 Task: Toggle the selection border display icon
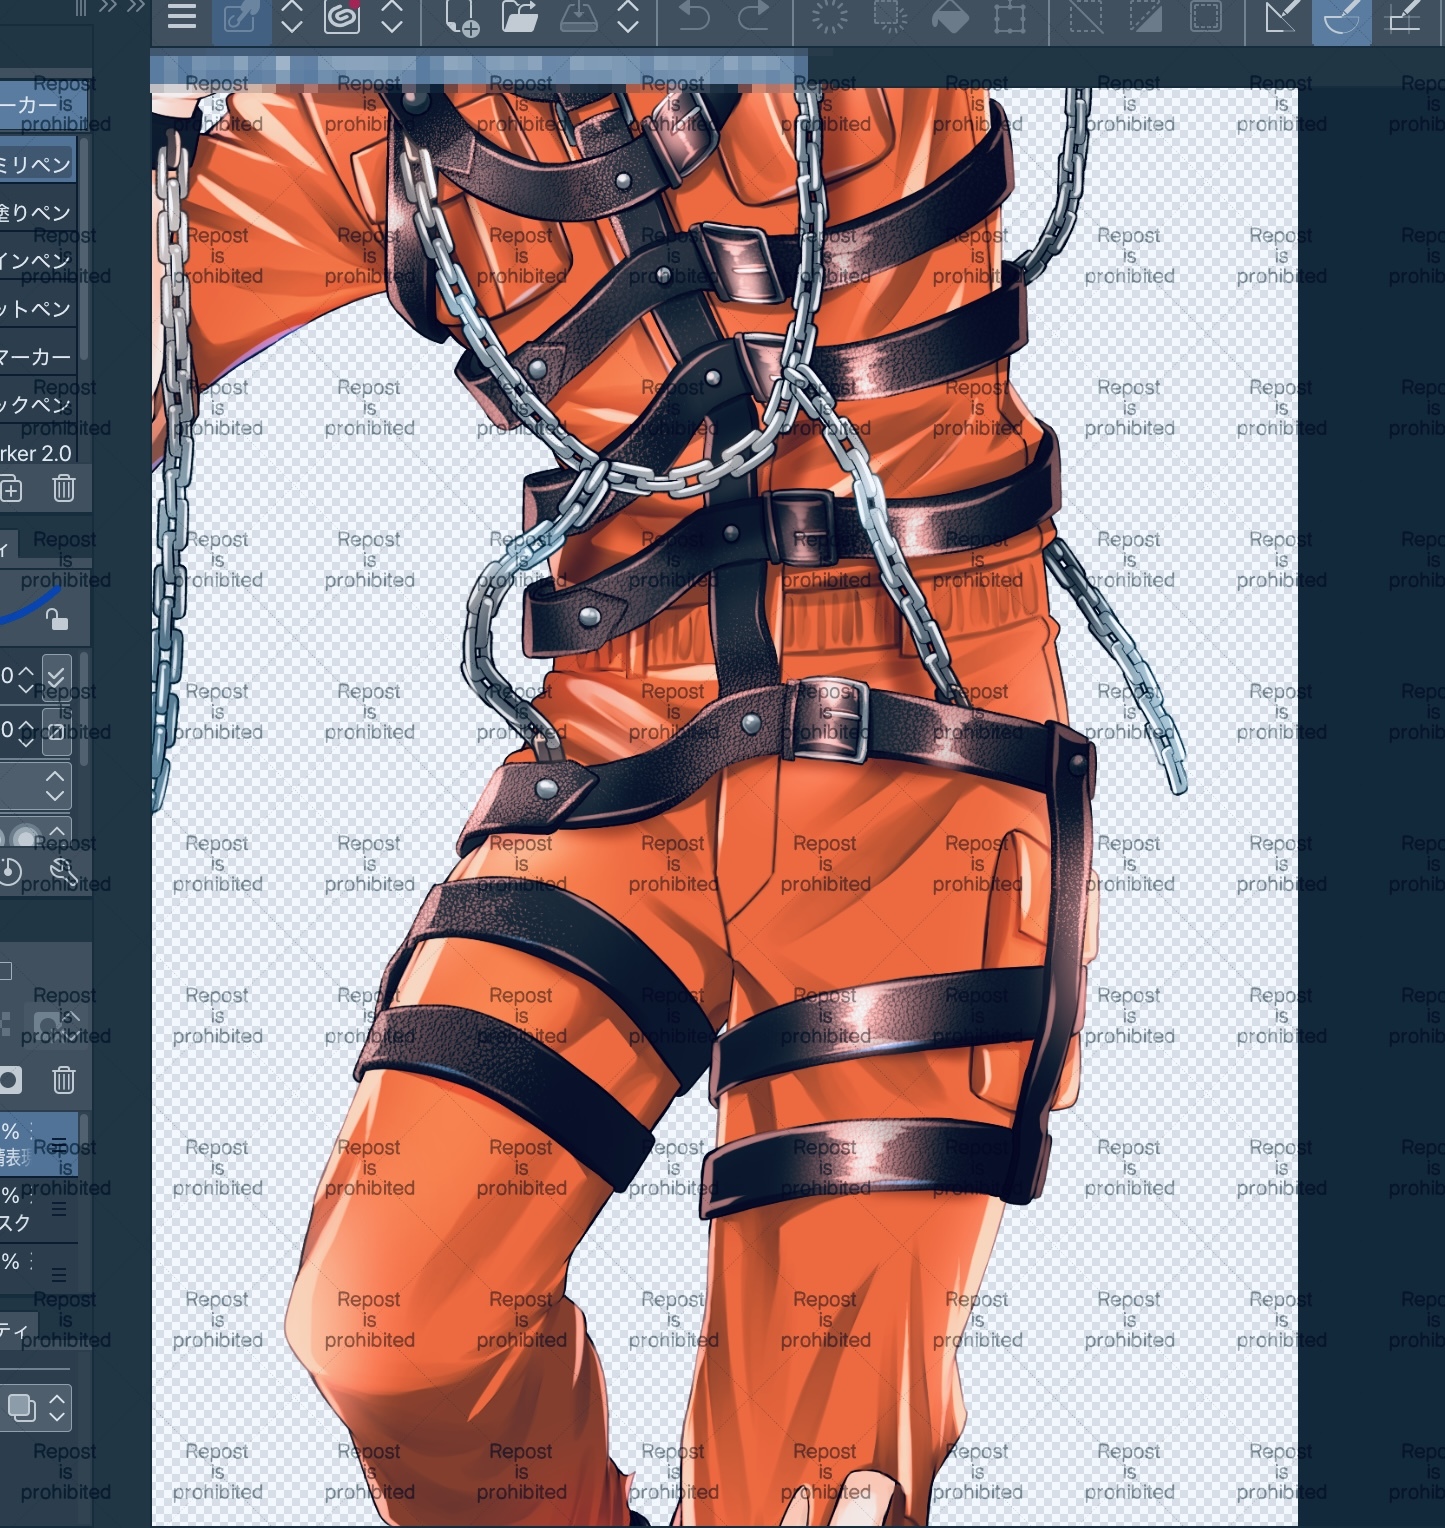[1206, 17]
